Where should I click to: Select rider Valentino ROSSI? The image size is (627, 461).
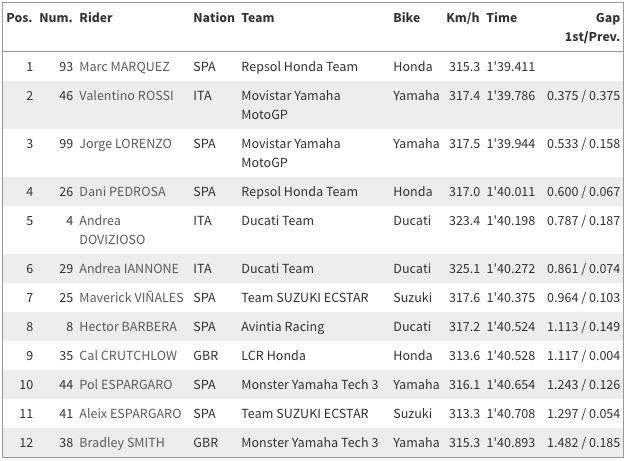126,96
